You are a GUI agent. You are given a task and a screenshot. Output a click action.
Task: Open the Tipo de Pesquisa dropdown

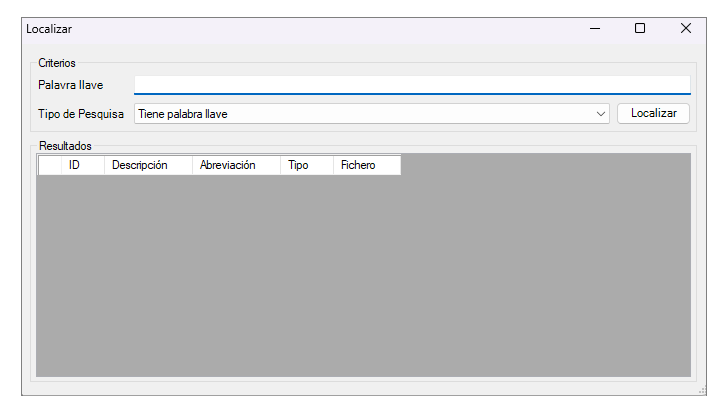[372, 114]
